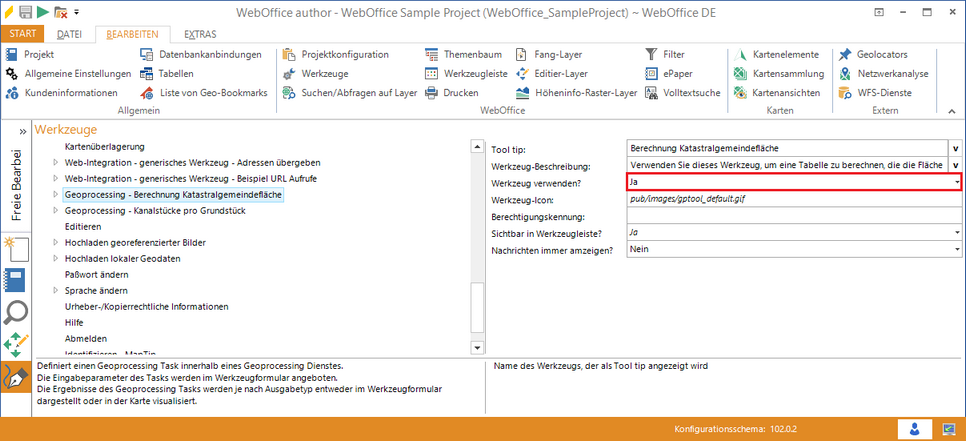Click the Tool tip text field
The height and width of the screenshot is (441, 966).
[787, 148]
